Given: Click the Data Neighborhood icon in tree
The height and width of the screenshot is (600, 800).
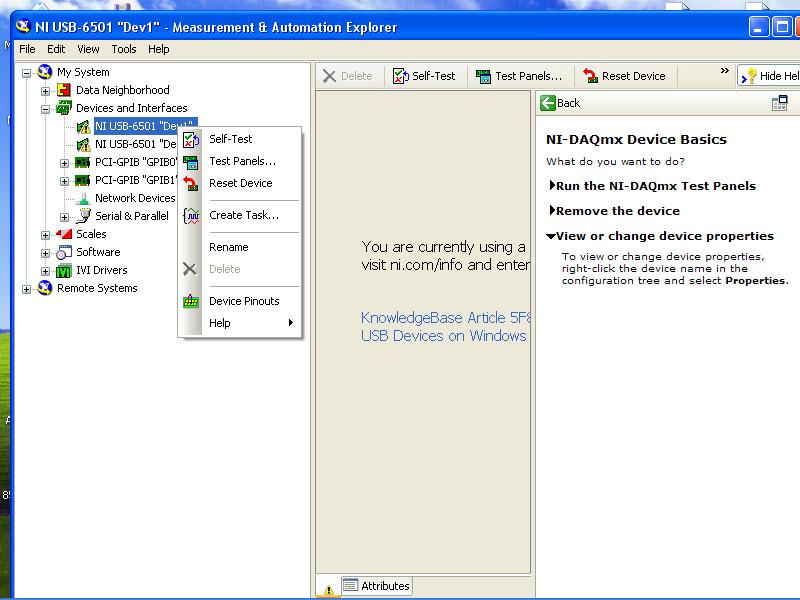Looking at the screenshot, I should tap(64, 90).
